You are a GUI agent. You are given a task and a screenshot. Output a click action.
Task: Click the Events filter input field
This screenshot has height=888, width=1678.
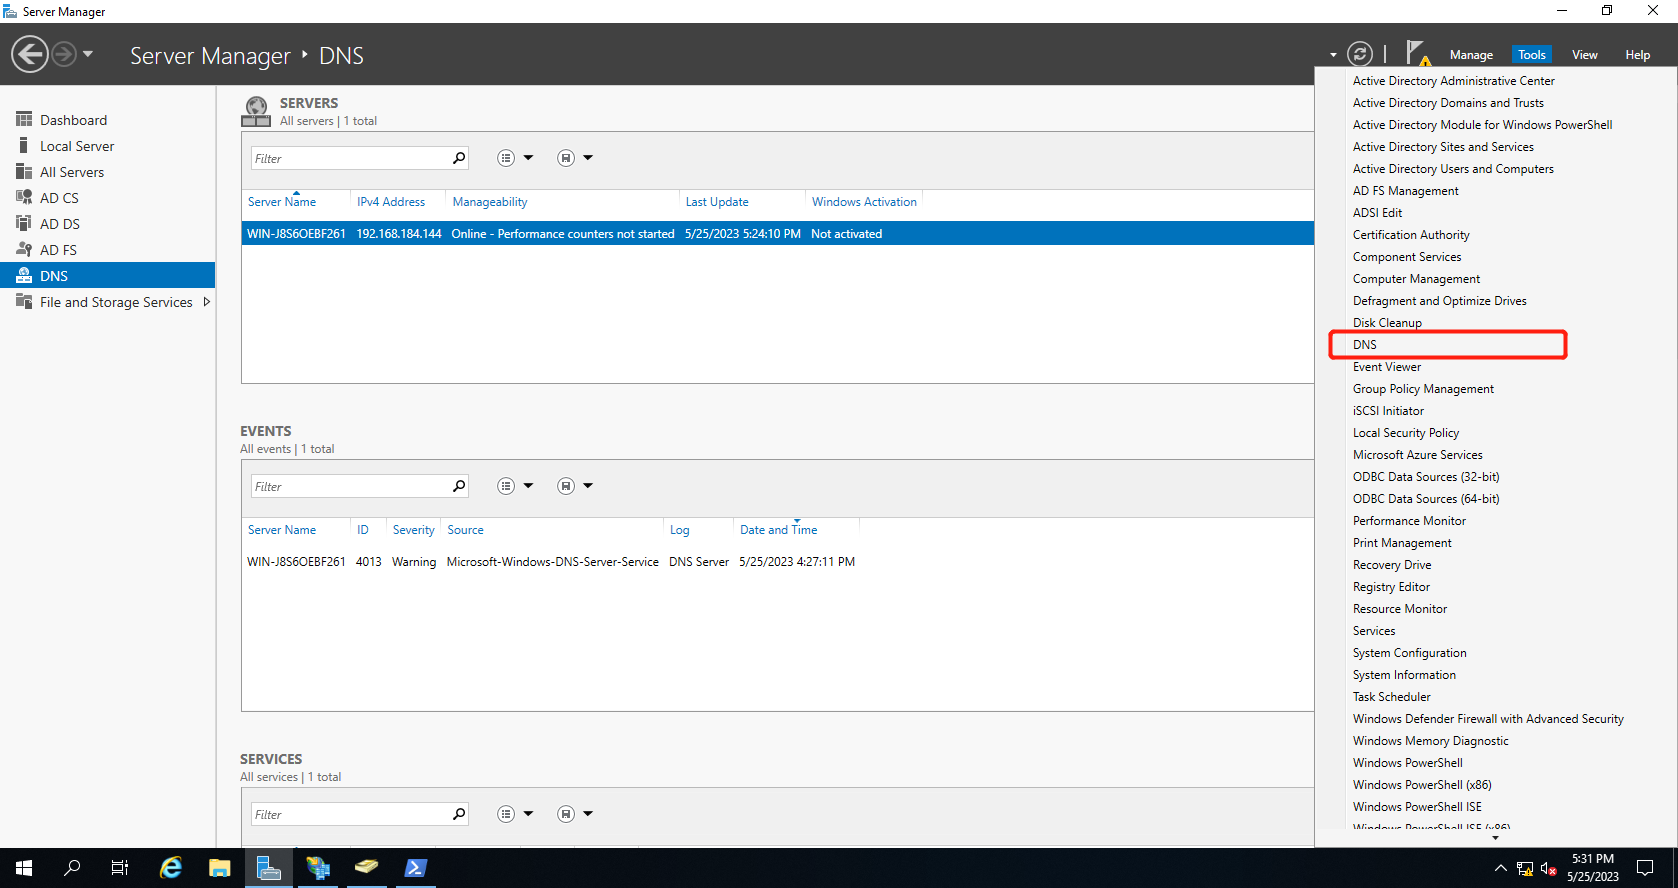click(350, 486)
